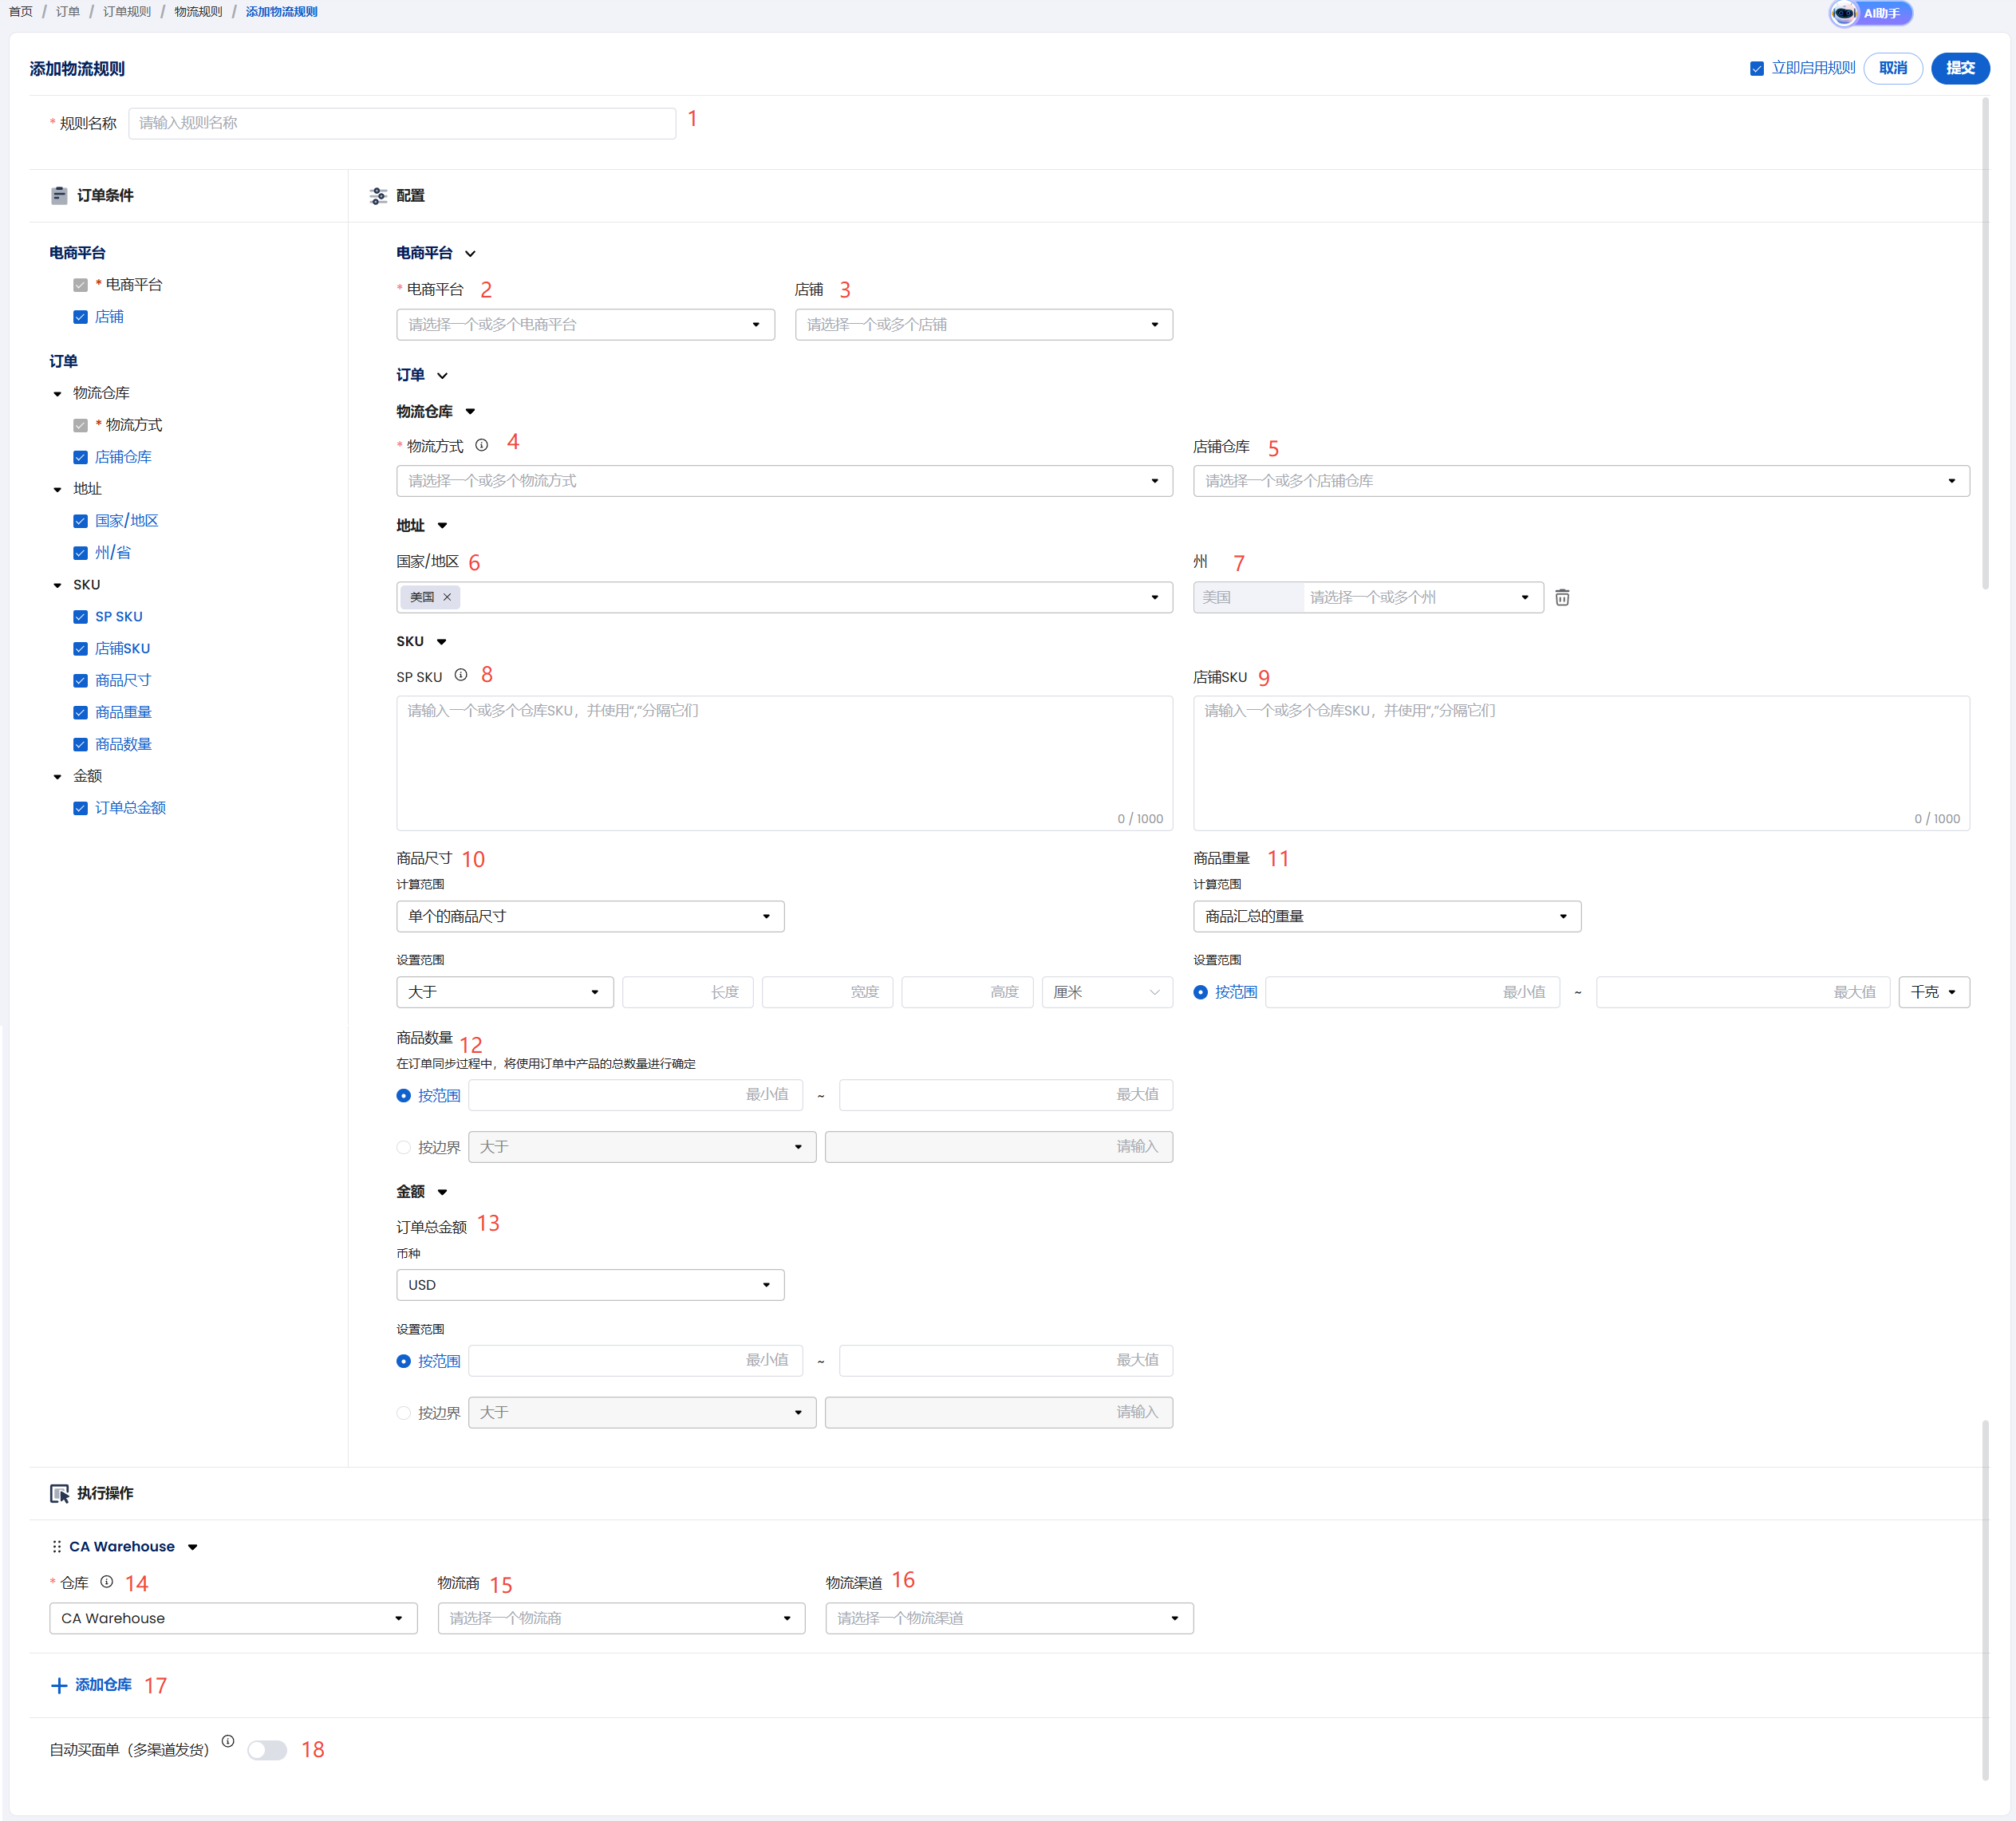This screenshot has height=1821, width=2016.
Task: Select 按范围 radio under 商品重量
Action: pyautogui.click(x=1201, y=992)
